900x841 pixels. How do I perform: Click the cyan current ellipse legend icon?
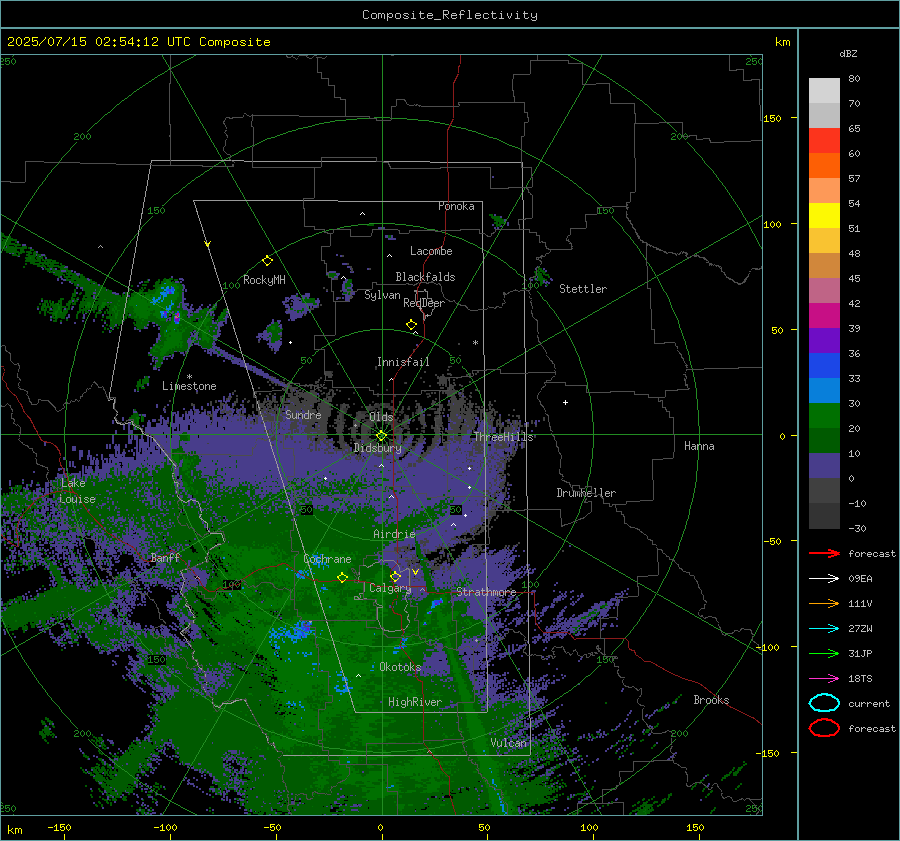click(x=824, y=703)
